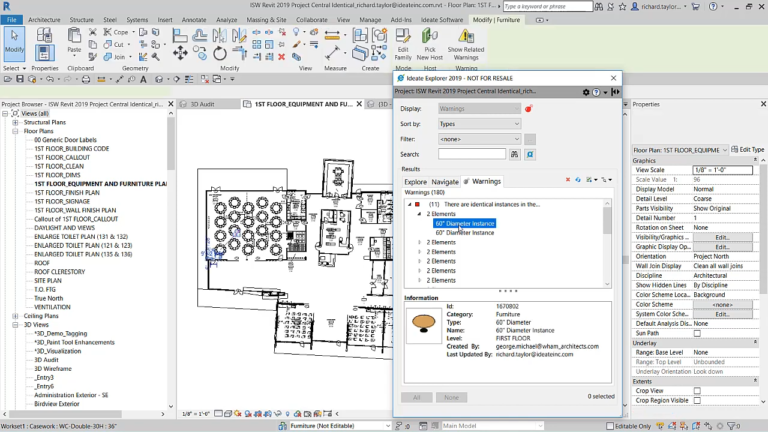Image resolution: width=768 pixels, height=432 pixels.
Task: Collapse the identical instances warning group
Action: [410, 204]
